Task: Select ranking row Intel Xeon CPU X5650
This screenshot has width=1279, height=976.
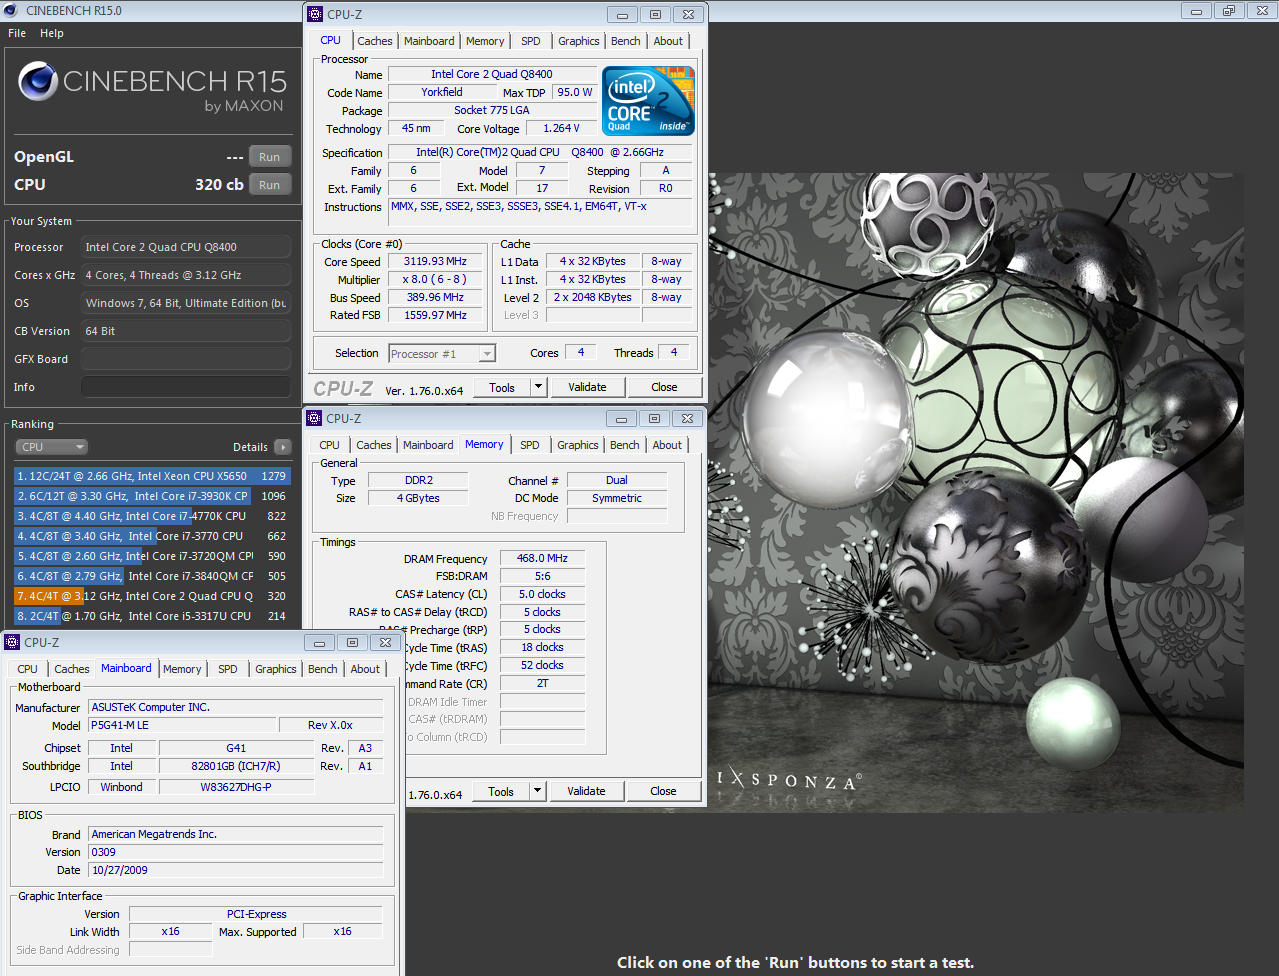Action: pyautogui.click(x=152, y=476)
